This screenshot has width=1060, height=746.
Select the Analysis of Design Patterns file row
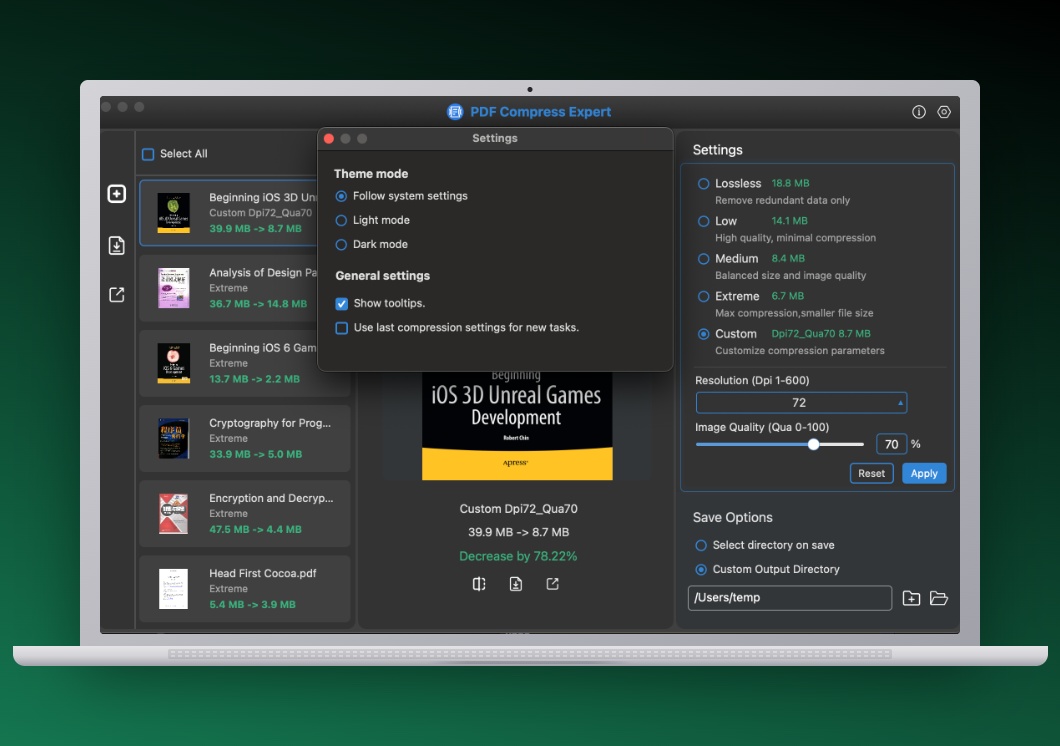pyautogui.click(x=229, y=288)
